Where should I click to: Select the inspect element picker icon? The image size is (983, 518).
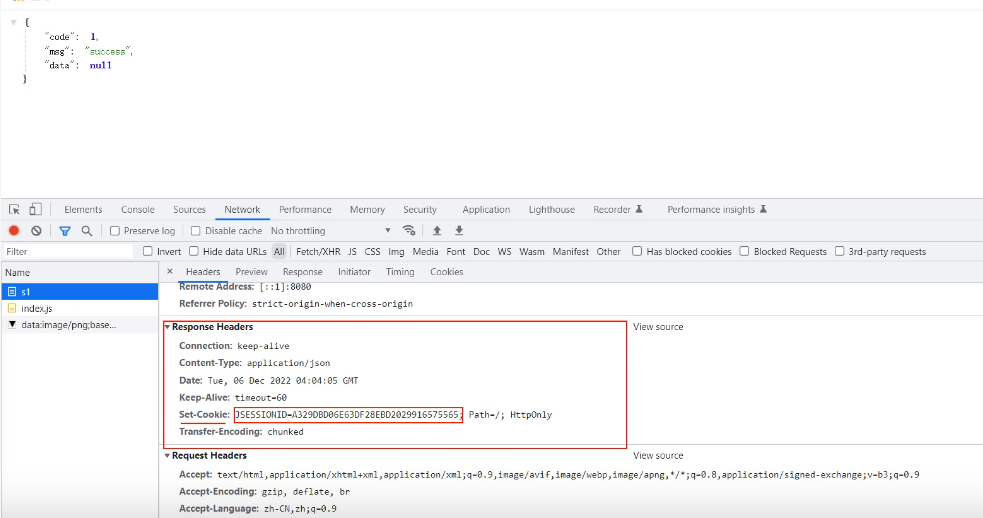pos(14,209)
